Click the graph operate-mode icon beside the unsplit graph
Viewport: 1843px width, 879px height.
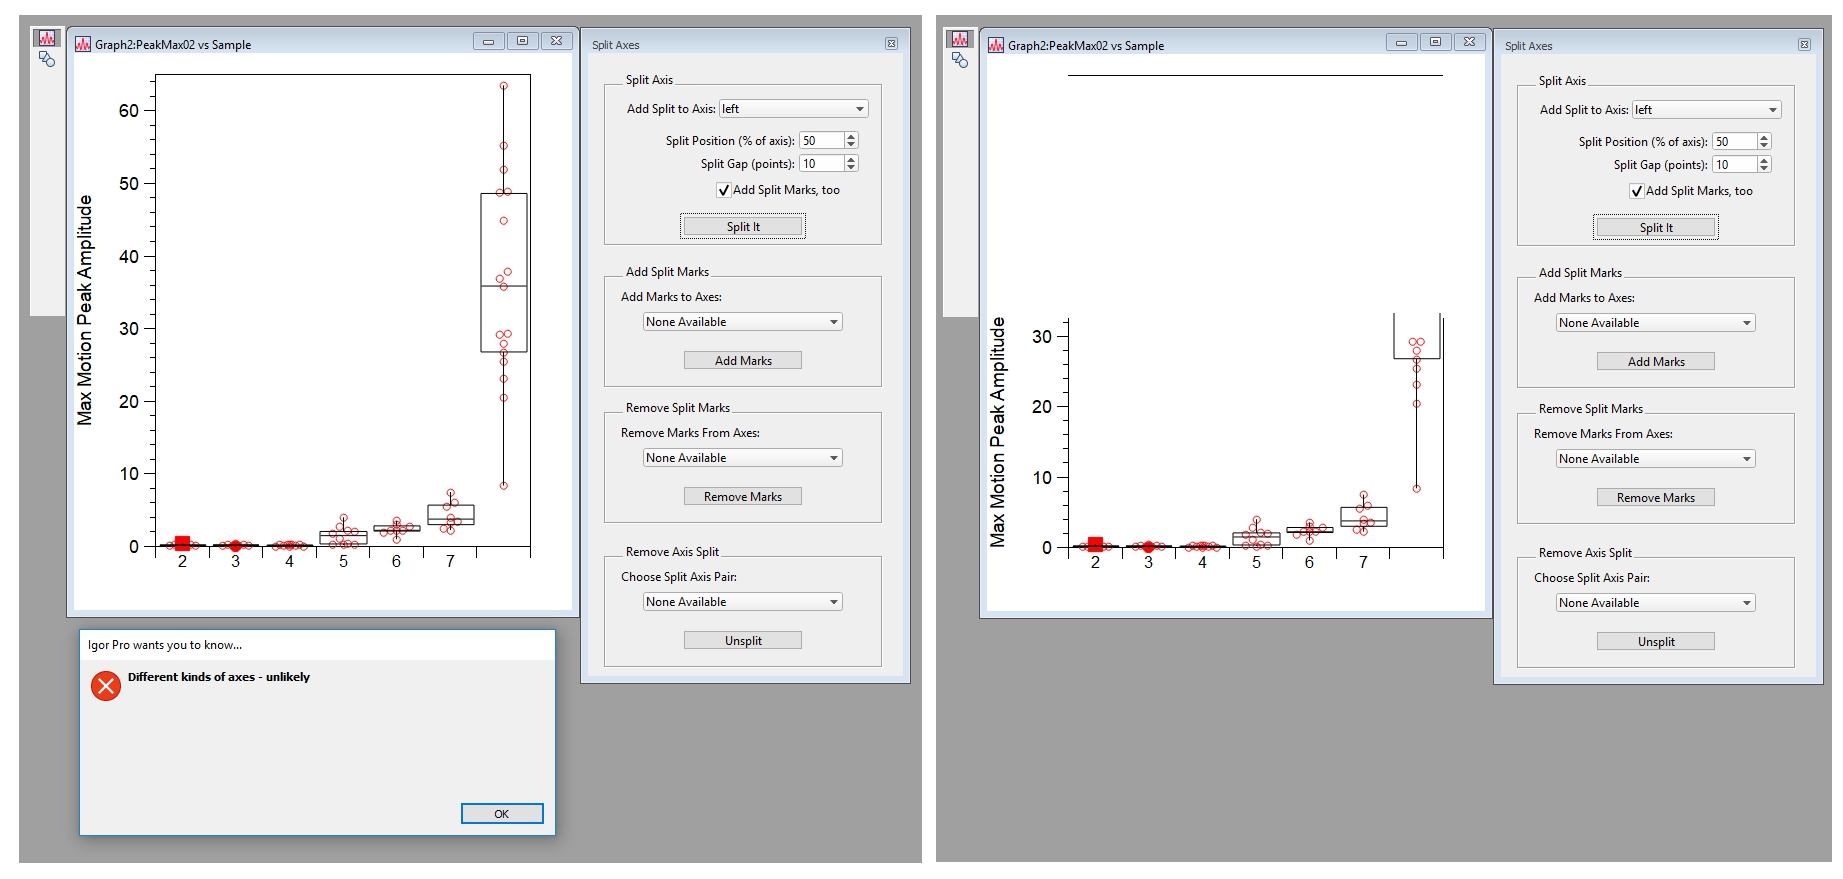47,39
